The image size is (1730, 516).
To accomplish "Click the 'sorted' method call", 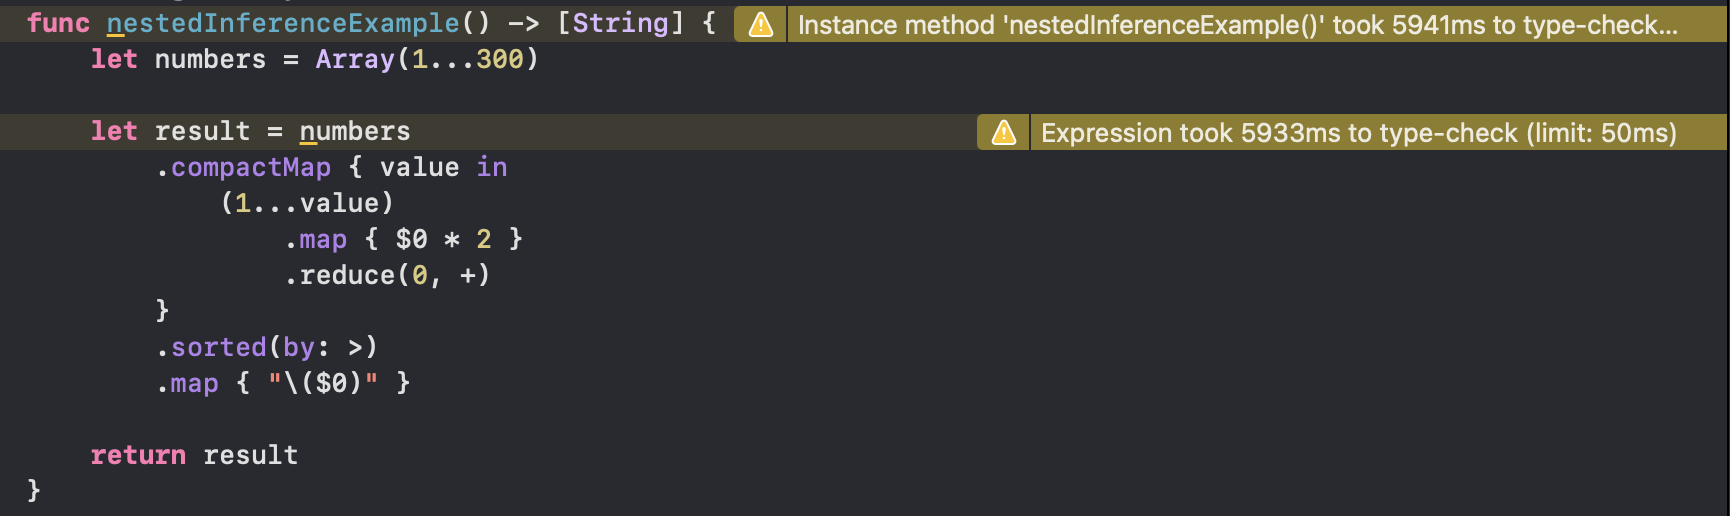I will [x=219, y=347].
